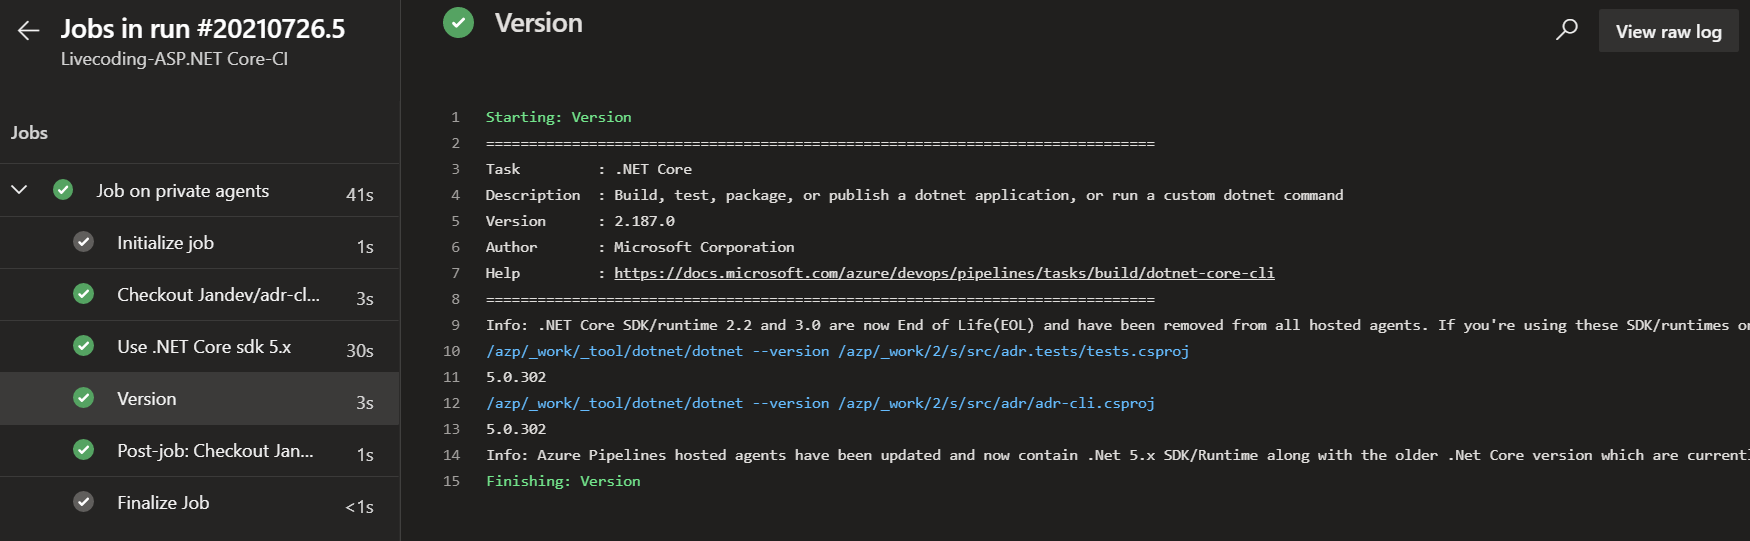Click the 5.0.302 output on line 11
Viewport: 1750px width, 541px height.
[516, 377]
